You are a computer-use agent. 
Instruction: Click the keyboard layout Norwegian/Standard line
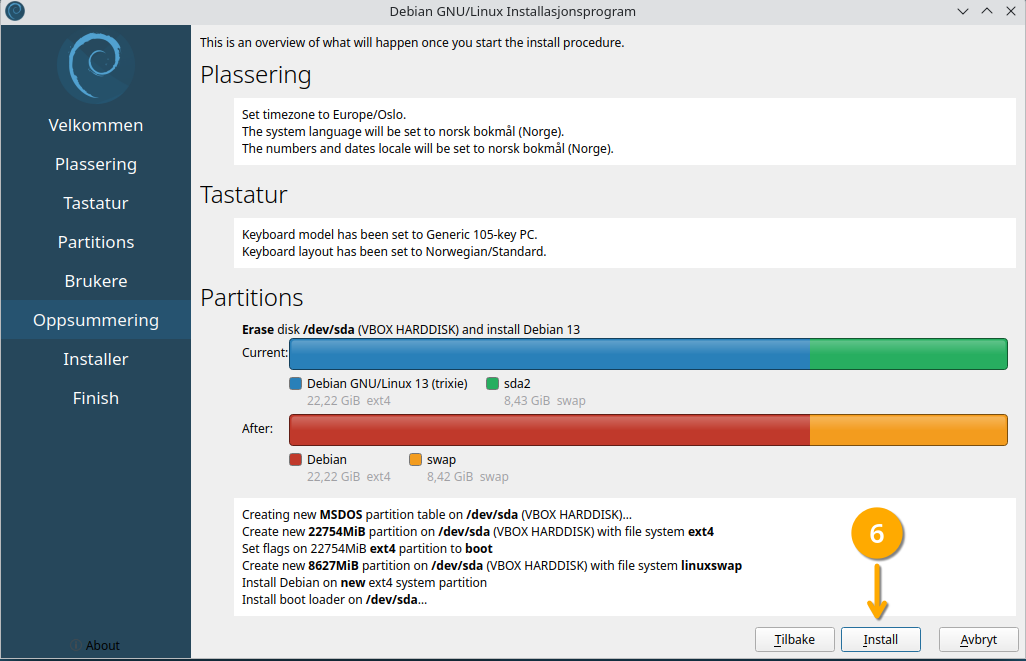(394, 251)
